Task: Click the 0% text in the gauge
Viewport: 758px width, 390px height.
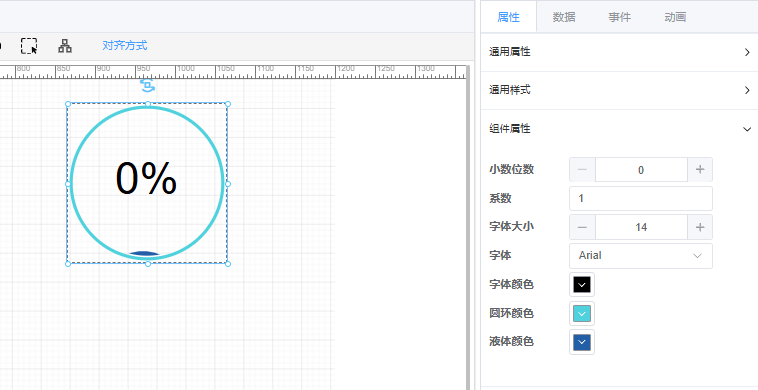Action: click(146, 179)
